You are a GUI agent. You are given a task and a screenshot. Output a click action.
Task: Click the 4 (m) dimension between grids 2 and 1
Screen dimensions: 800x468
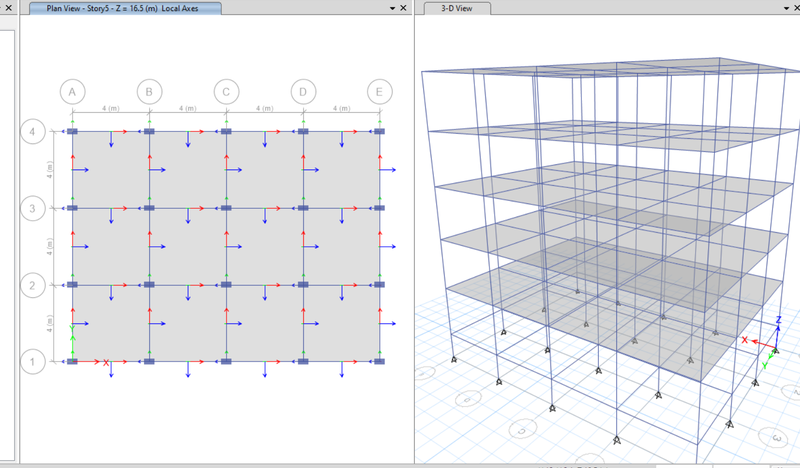[49, 324]
